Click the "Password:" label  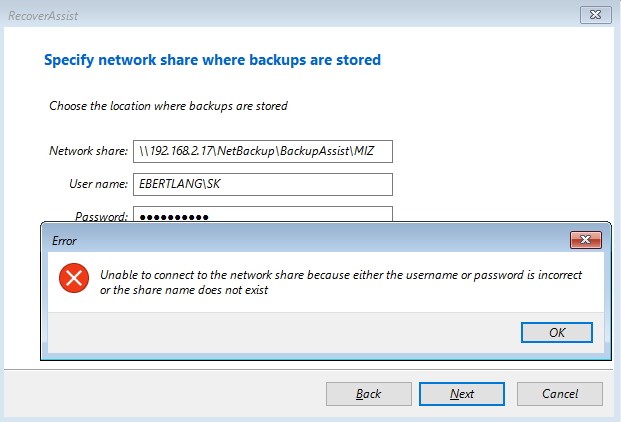[x=101, y=216]
